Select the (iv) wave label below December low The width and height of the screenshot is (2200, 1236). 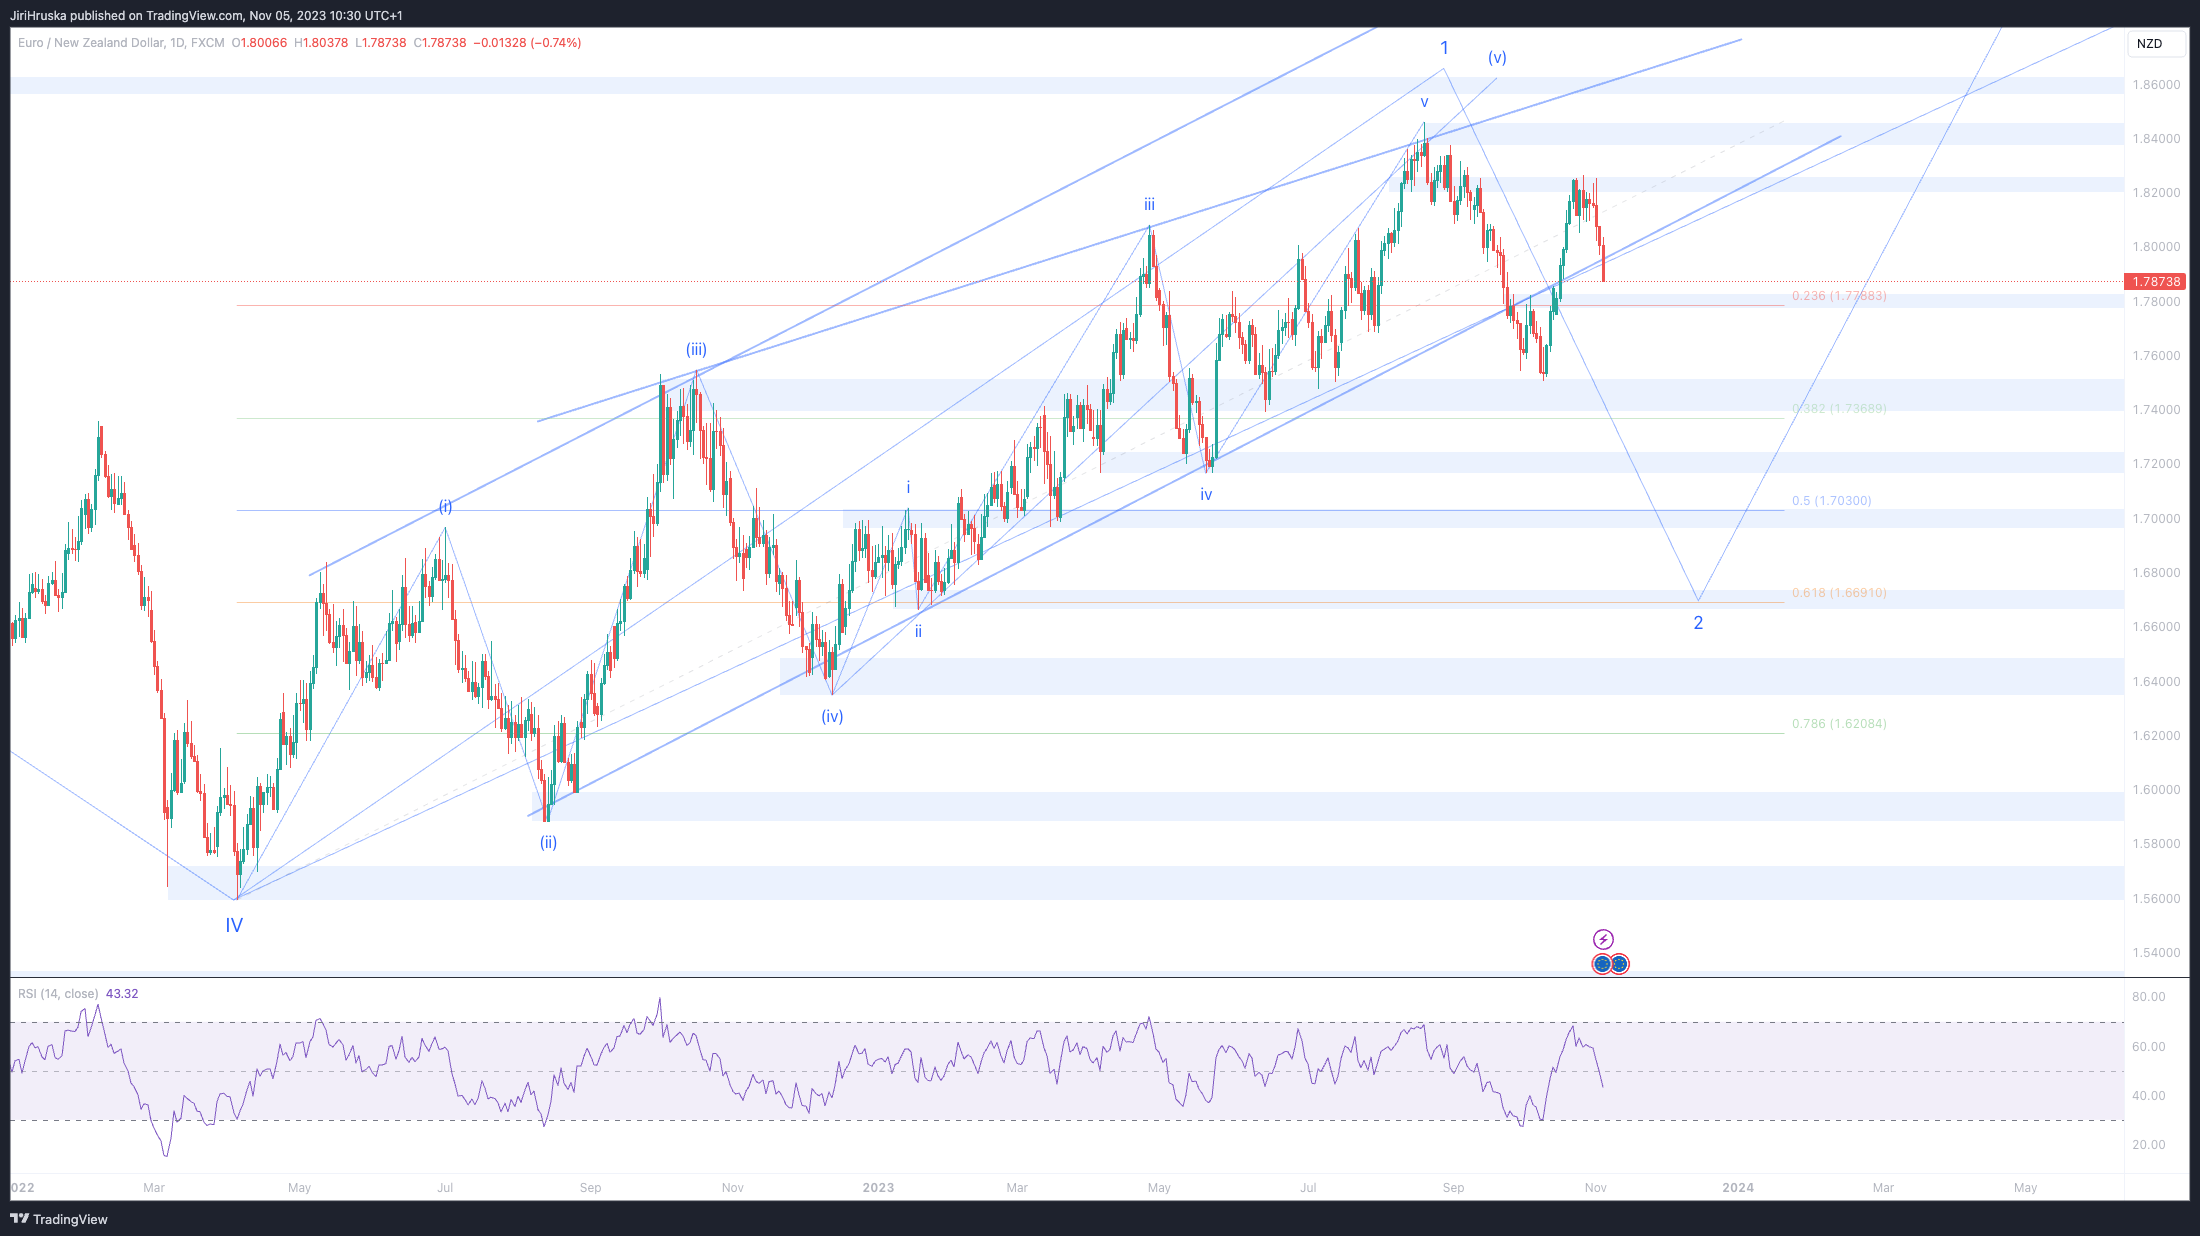tap(832, 716)
